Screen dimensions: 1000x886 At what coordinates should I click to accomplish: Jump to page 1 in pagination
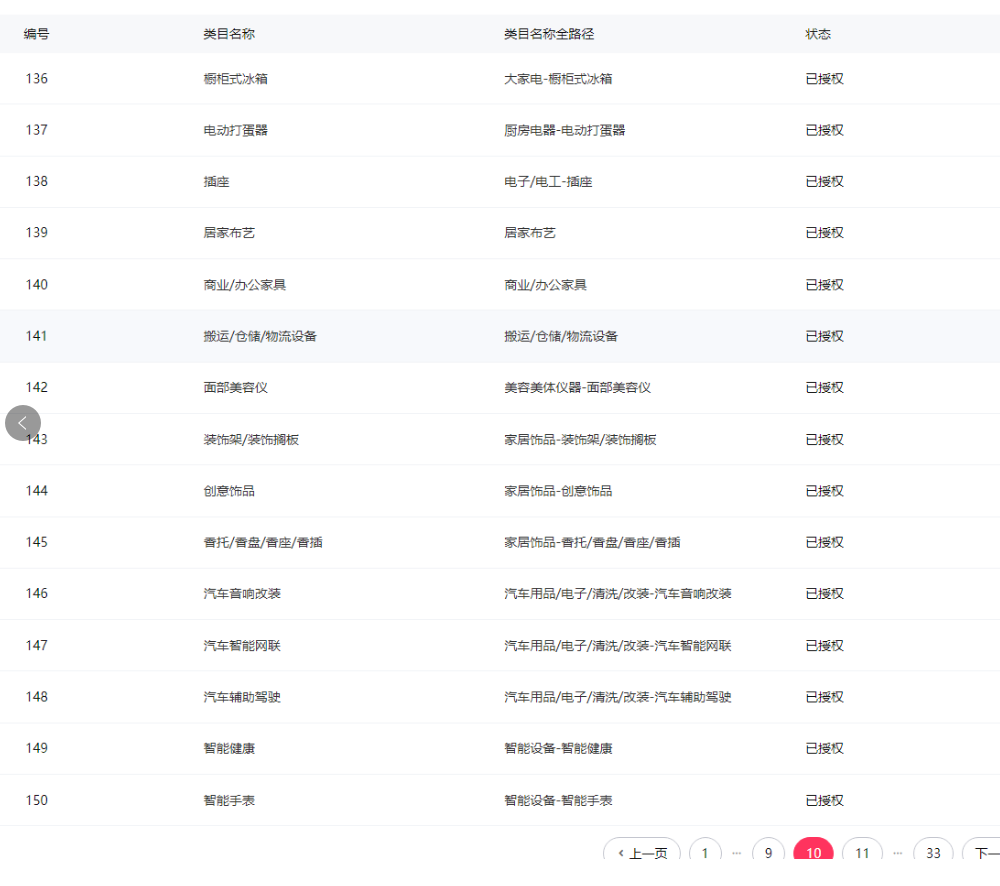click(705, 853)
